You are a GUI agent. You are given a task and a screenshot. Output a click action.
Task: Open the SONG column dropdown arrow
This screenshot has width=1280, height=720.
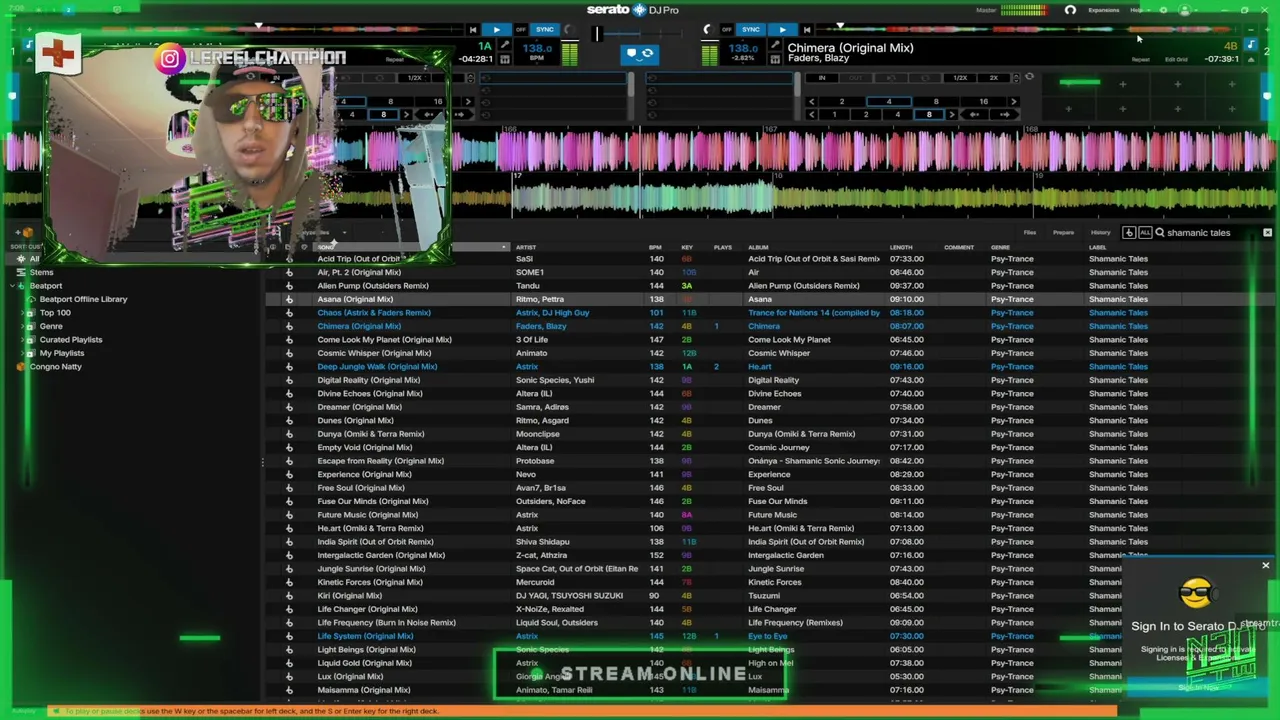coord(504,247)
